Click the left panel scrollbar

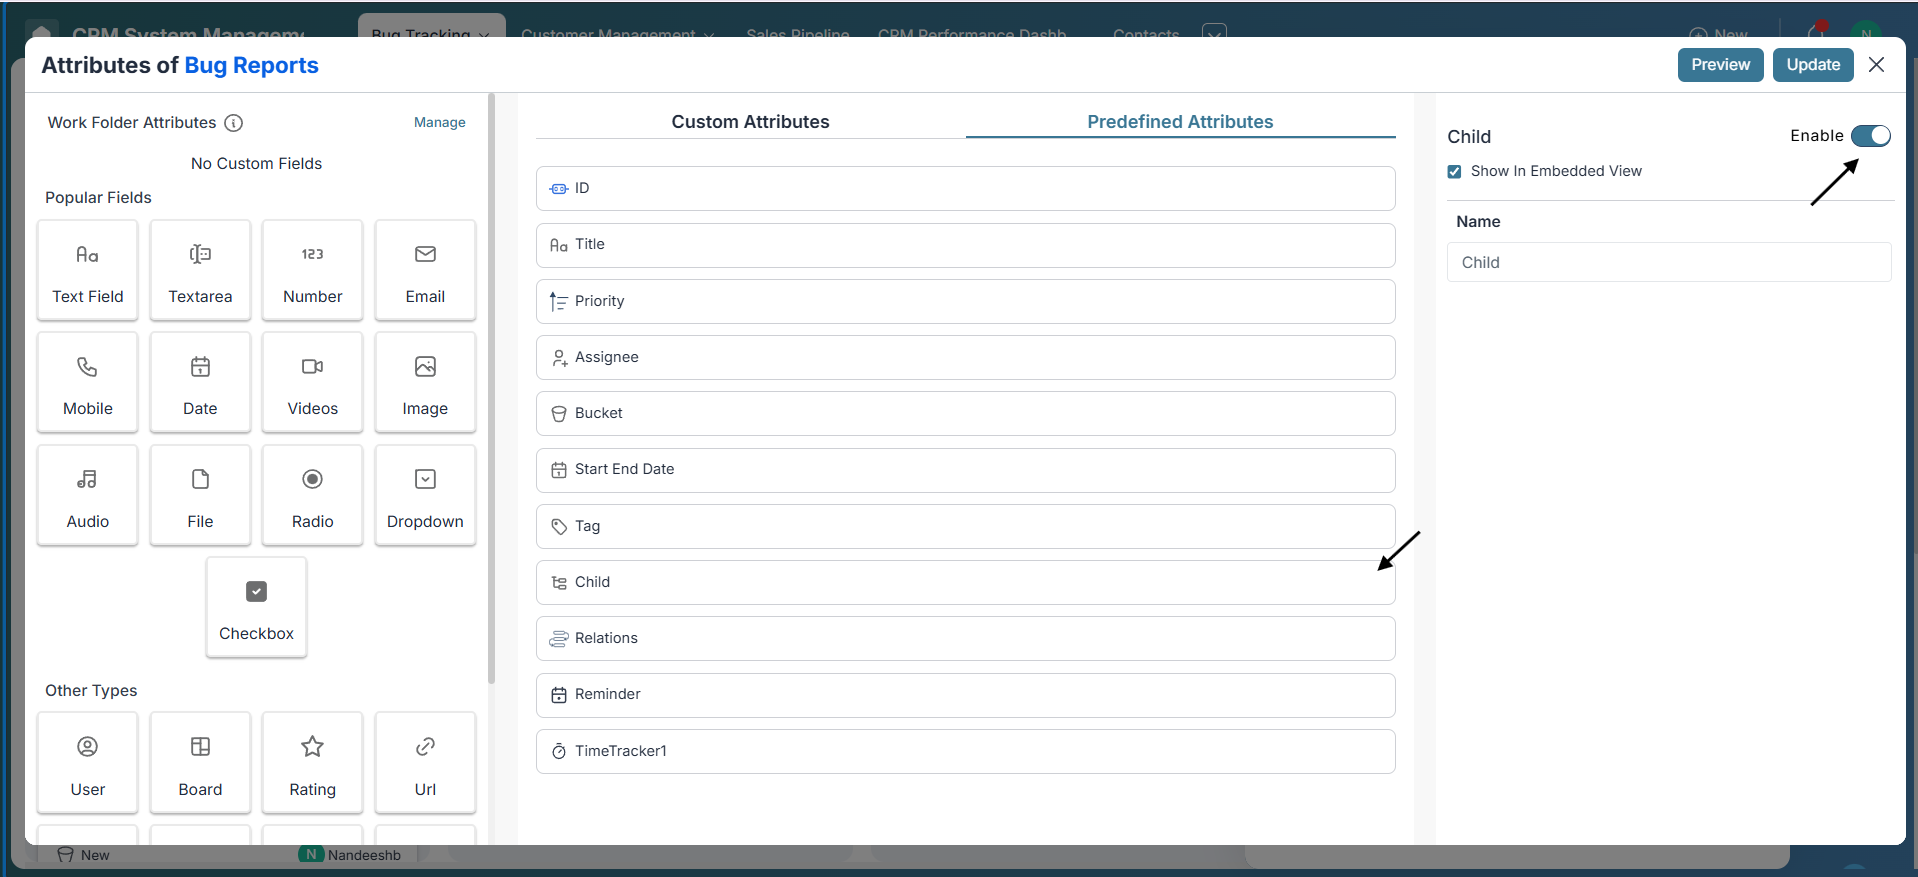pyautogui.click(x=491, y=388)
